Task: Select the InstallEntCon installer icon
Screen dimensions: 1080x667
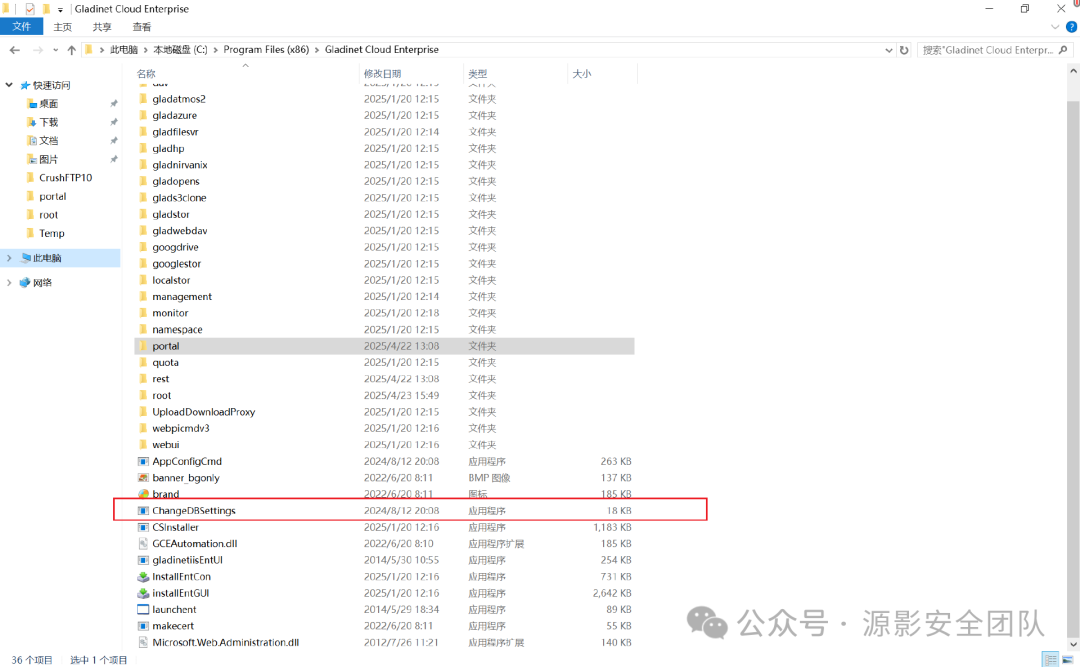Action: [143, 577]
